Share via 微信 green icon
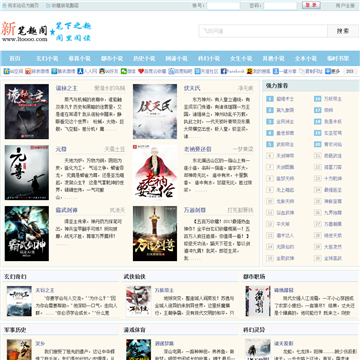 coord(124,71)
